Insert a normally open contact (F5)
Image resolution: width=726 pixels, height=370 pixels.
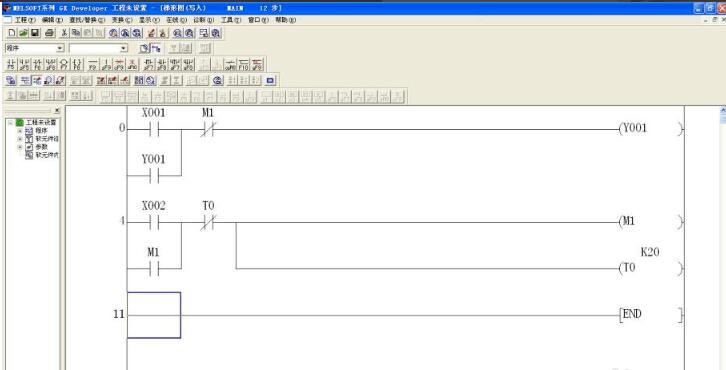[x=12, y=64]
